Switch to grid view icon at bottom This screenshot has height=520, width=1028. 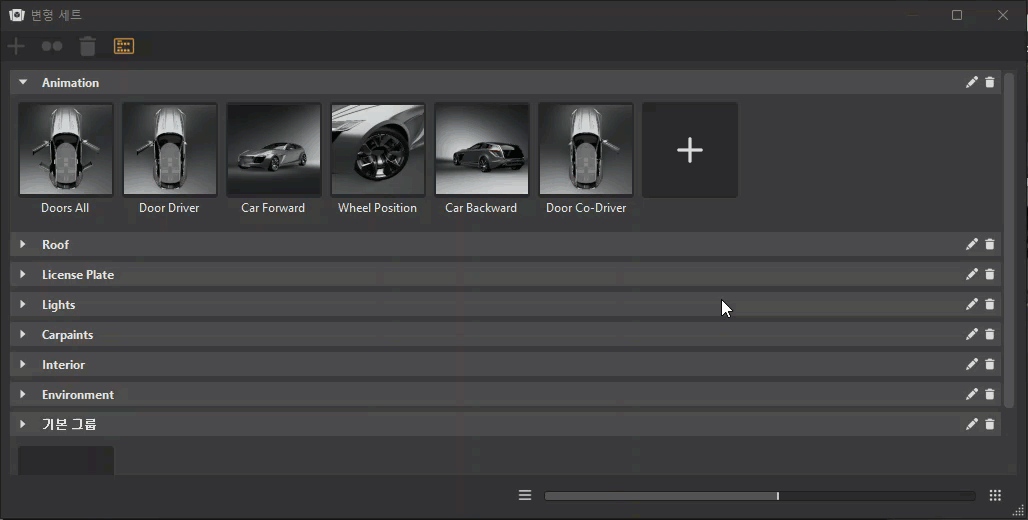pos(995,495)
